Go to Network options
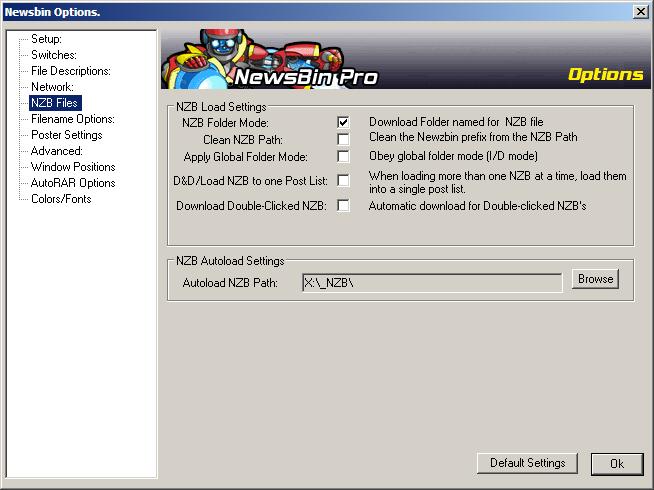 (52, 87)
